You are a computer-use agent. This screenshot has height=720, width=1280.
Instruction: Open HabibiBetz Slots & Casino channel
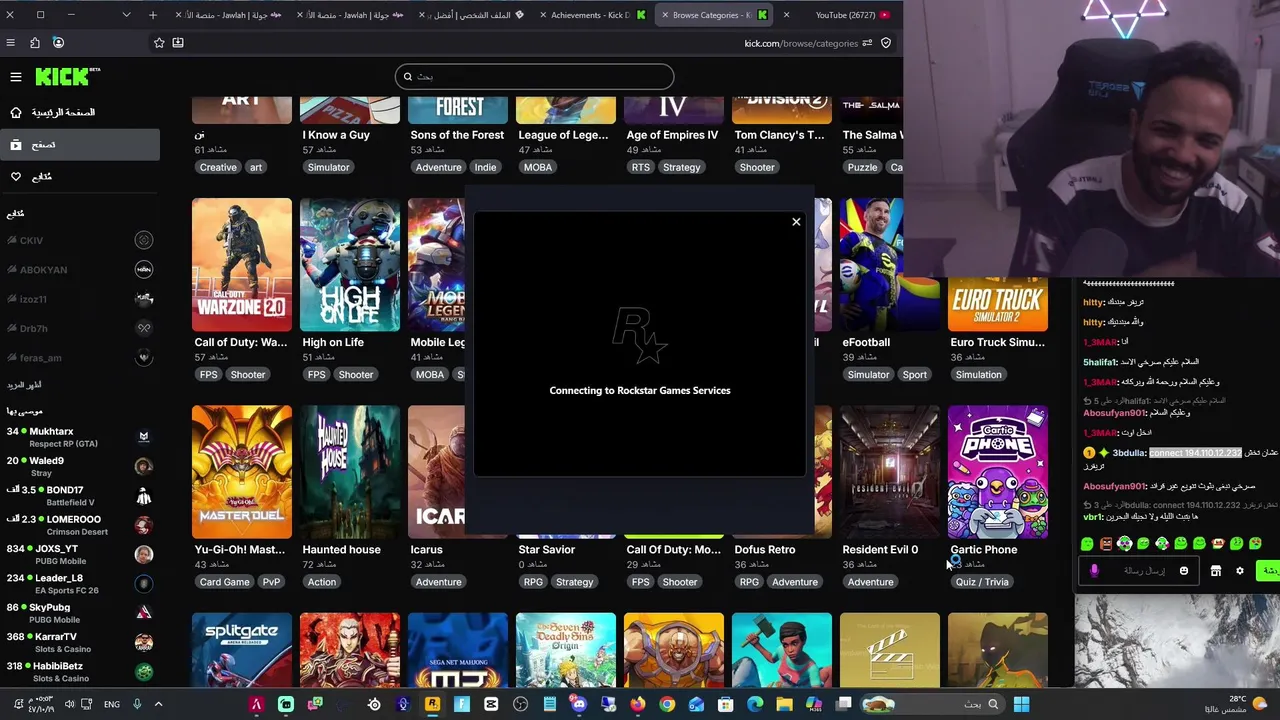tap(80, 671)
